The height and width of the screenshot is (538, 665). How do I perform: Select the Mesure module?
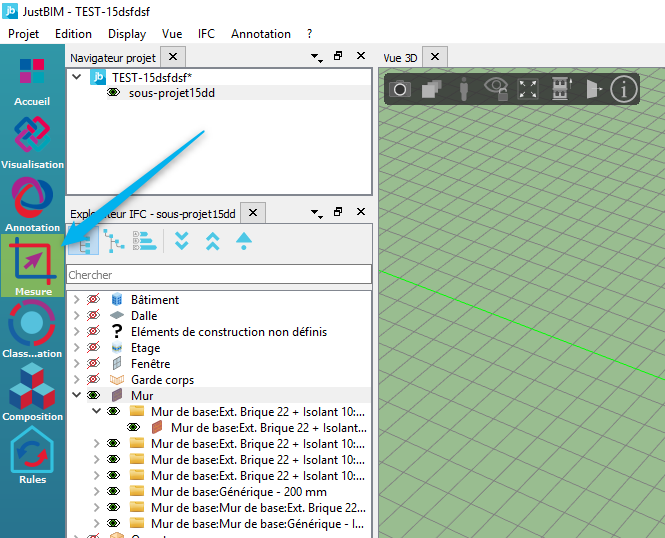[x=33, y=265]
